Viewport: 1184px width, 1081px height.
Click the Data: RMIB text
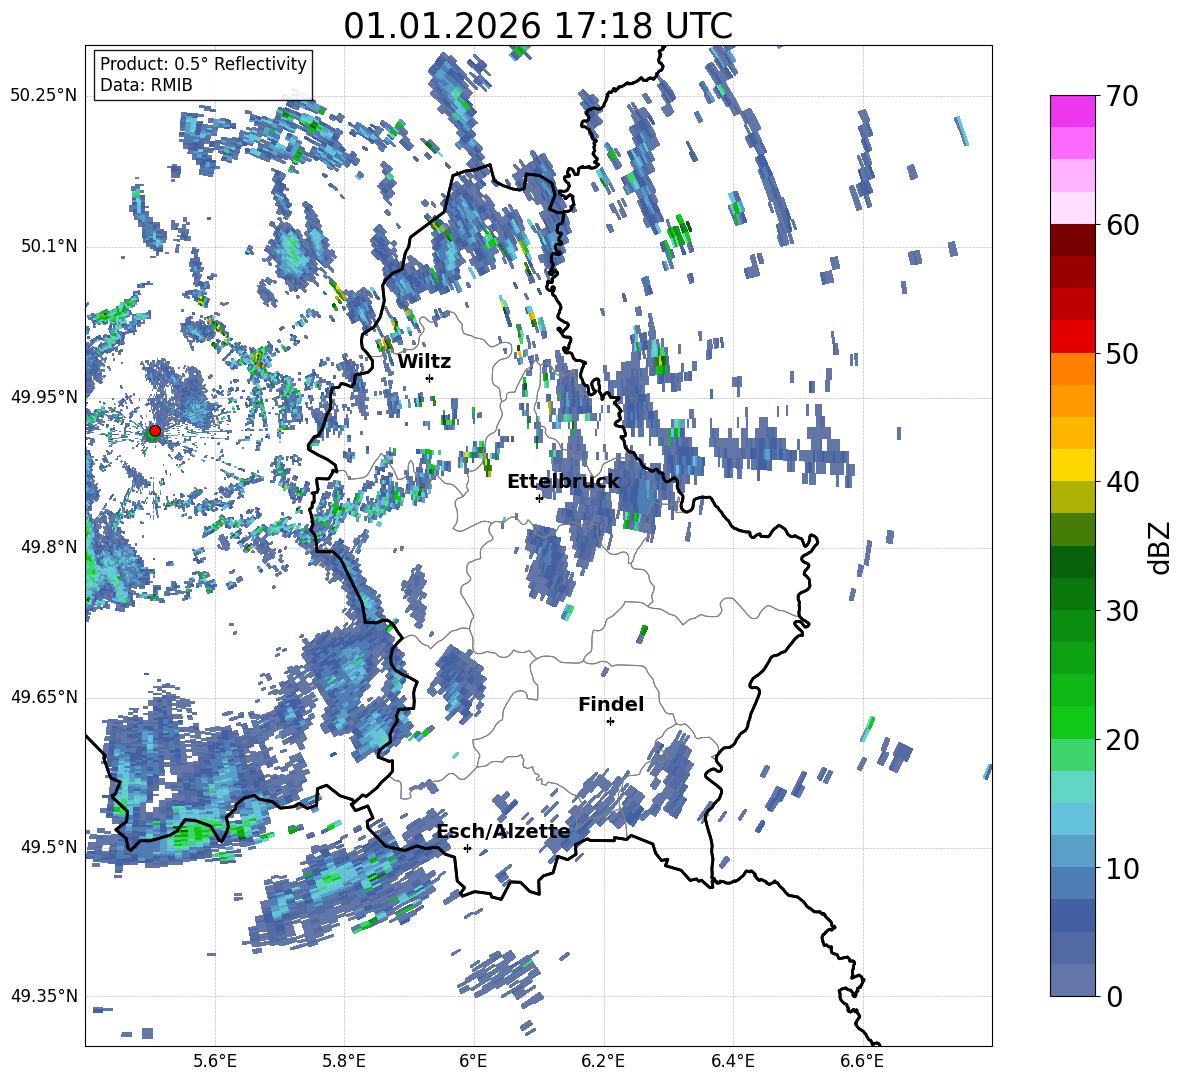click(146, 85)
